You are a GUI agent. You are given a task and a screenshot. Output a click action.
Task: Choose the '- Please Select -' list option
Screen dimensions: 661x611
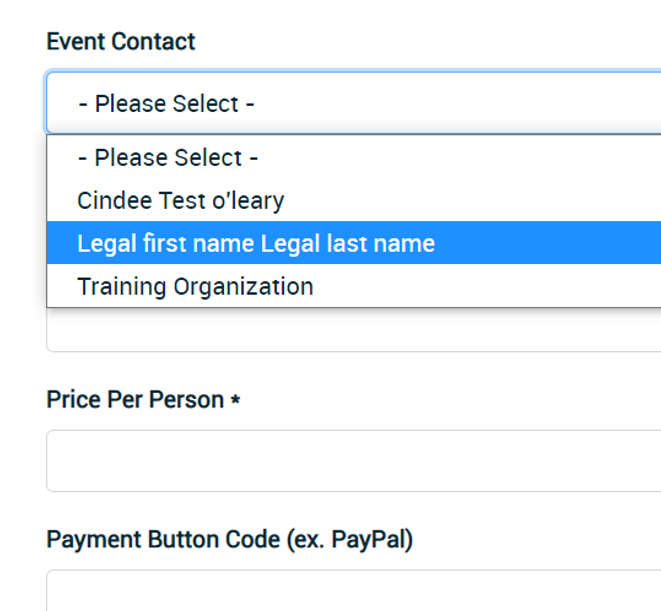pos(168,158)
